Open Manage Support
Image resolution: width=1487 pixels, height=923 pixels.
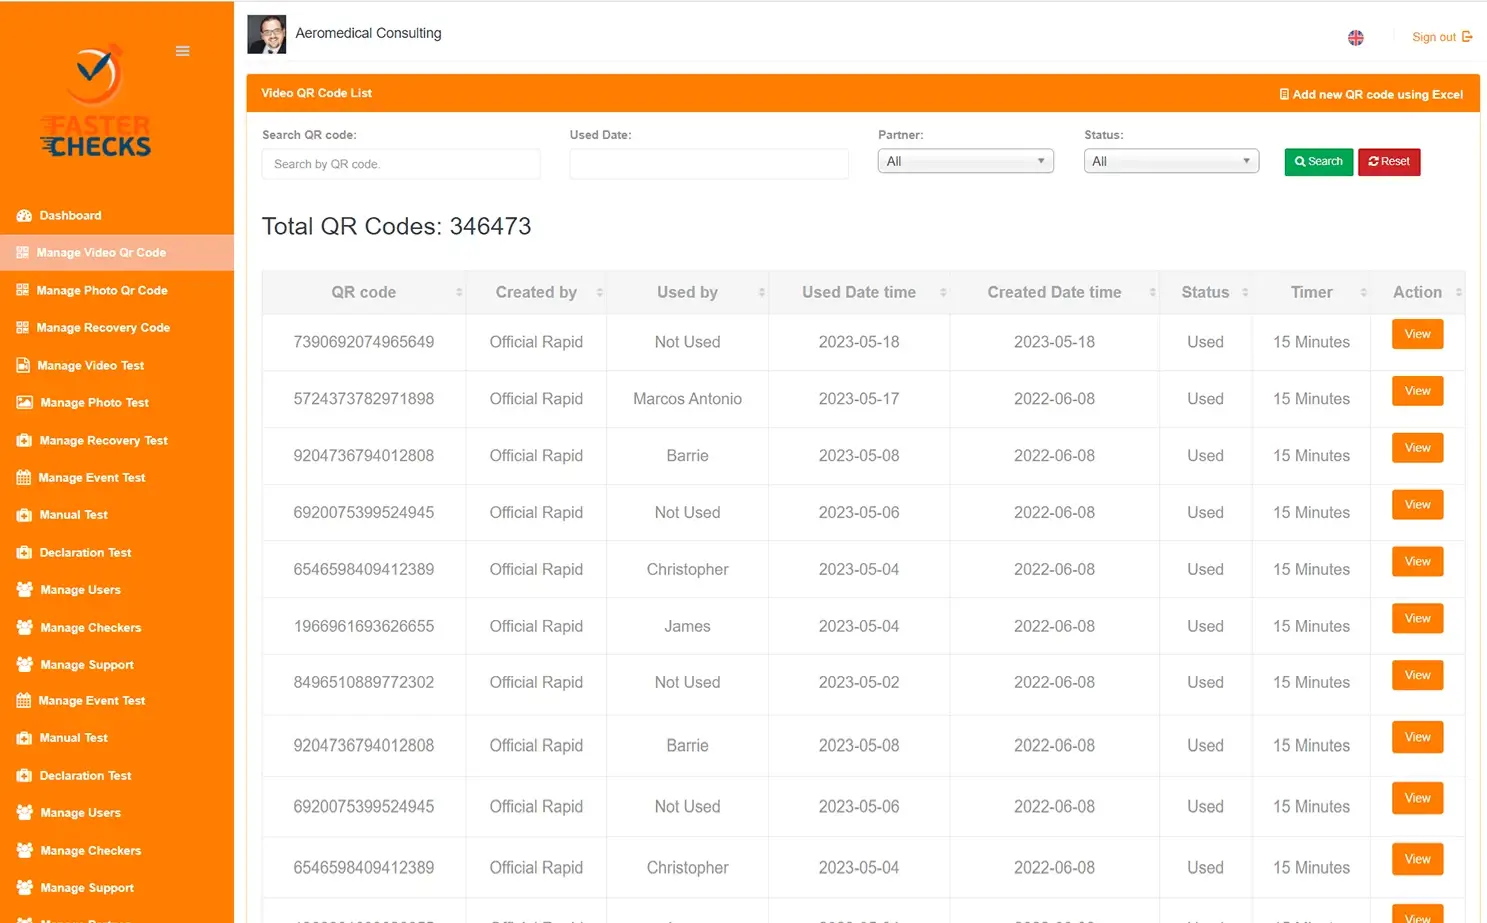coord(85,664)
